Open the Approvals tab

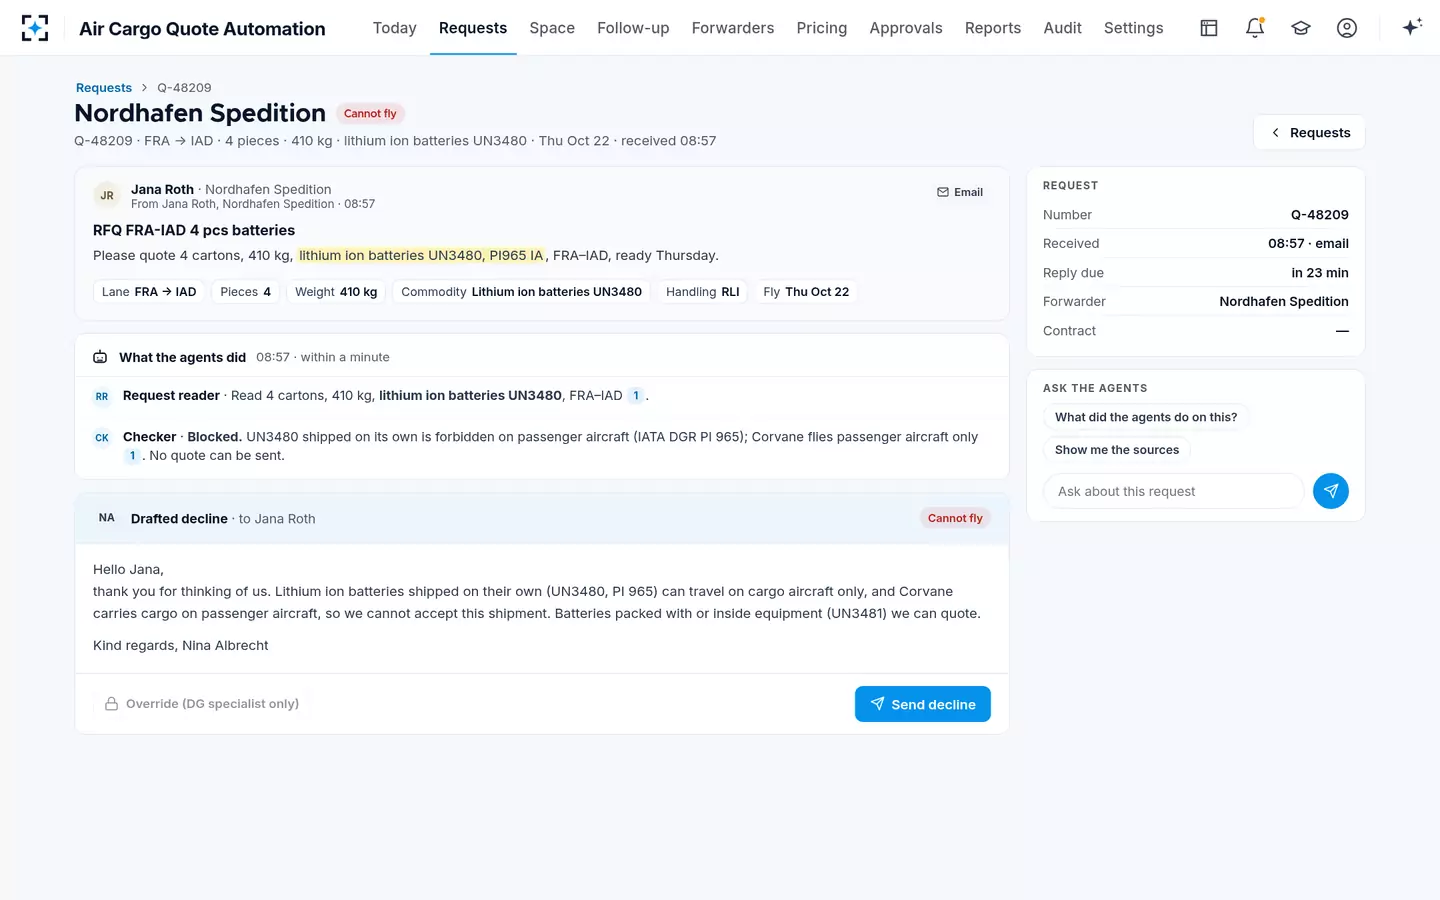[906, 28]
